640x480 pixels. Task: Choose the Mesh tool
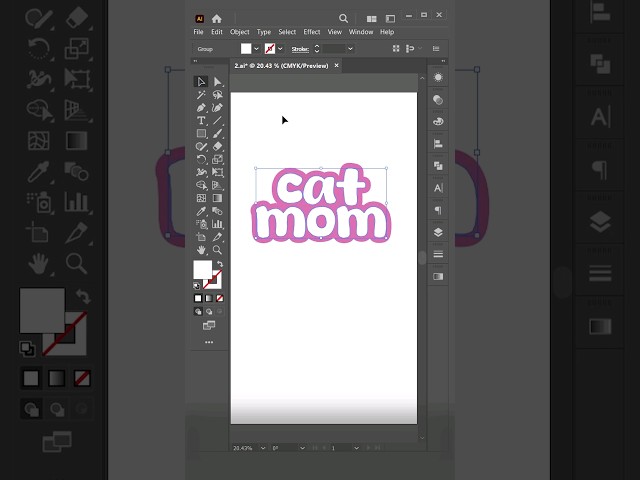(201, 198)
